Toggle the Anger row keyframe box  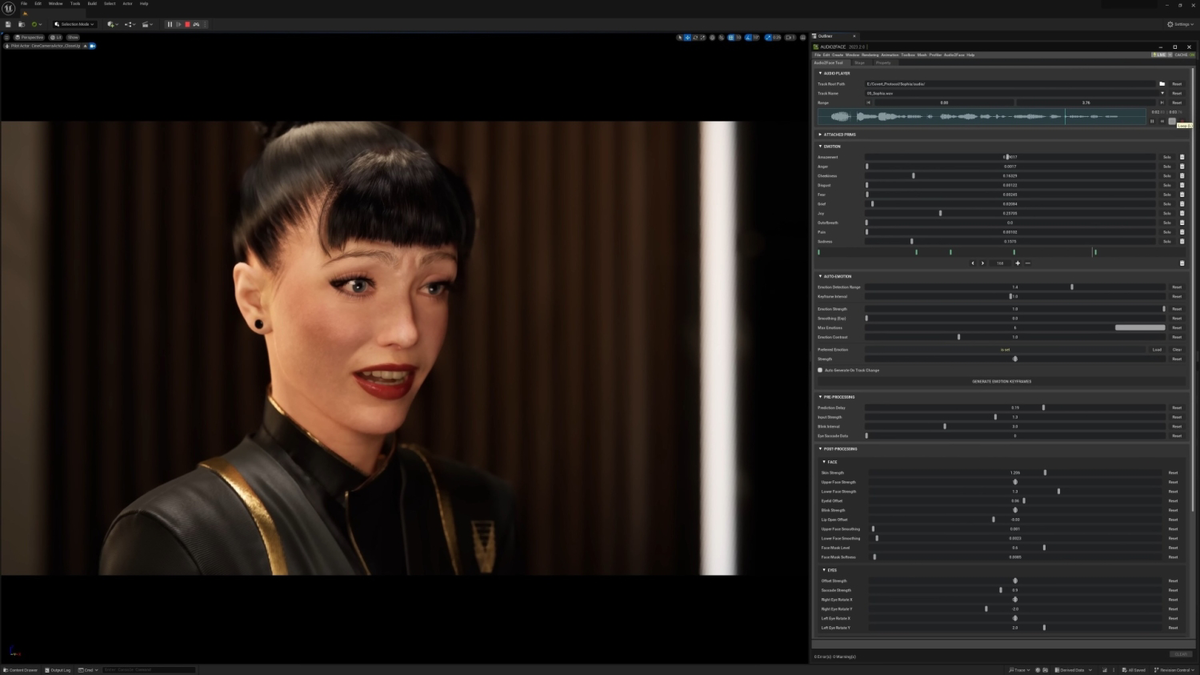pos(1182,166)
